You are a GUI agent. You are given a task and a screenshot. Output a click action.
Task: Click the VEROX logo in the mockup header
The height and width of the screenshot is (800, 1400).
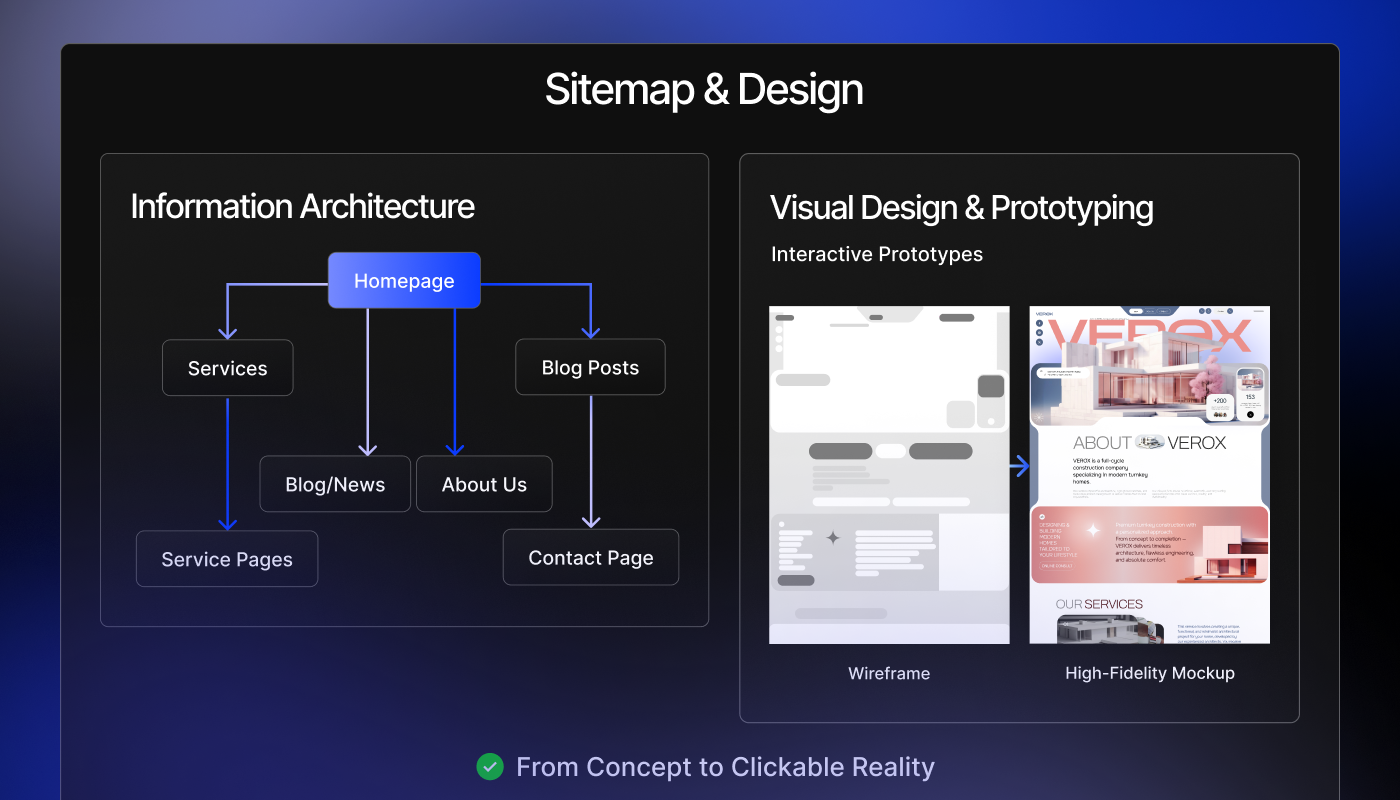coord(1045,313)
